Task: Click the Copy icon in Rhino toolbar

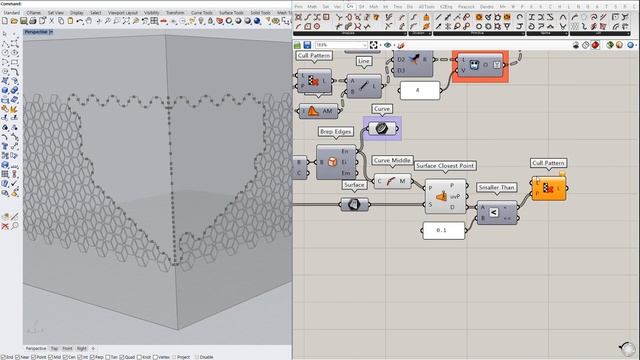Action: pos(61,21)
